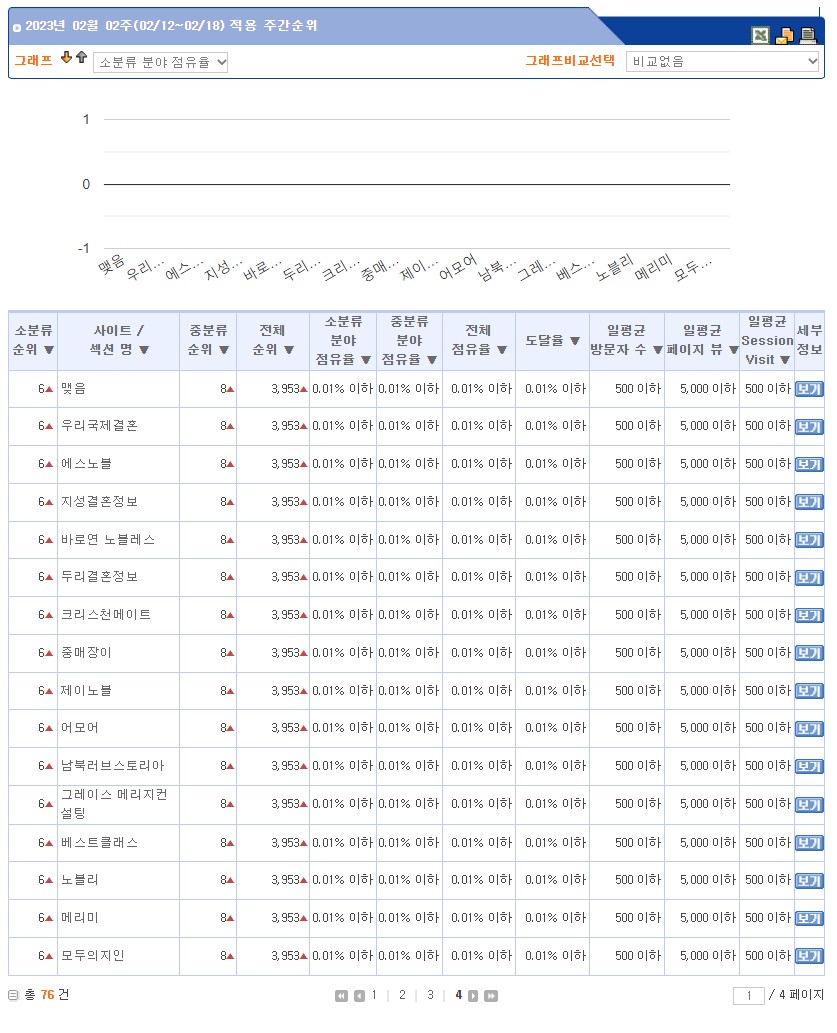Sort by 사이트 / 섹션 명 header

[x=119, y=340]
